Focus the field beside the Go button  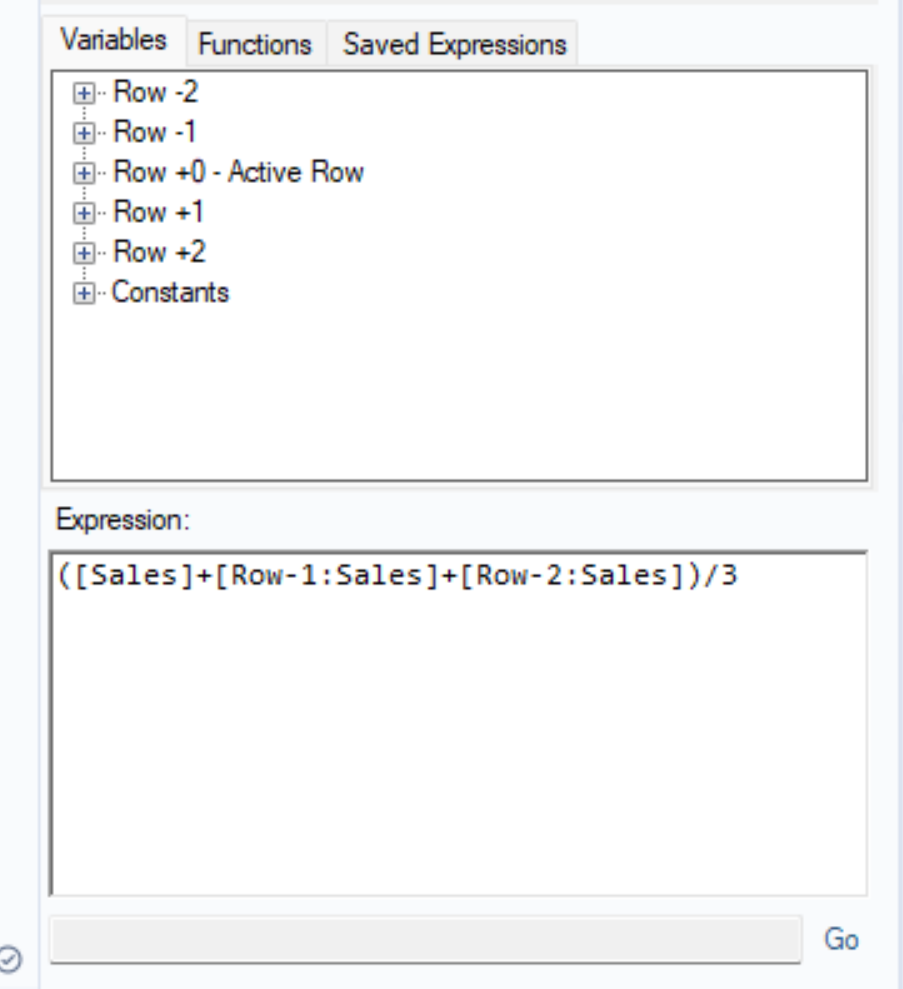click(425, 939)
